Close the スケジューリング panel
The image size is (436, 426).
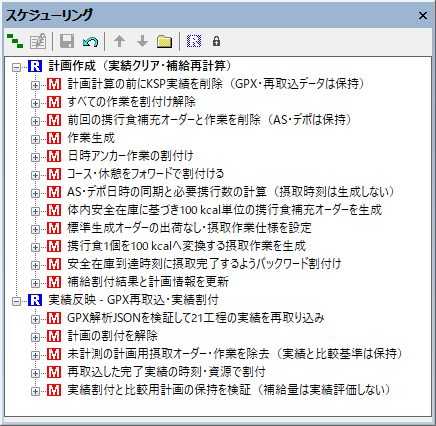[423, 15]
